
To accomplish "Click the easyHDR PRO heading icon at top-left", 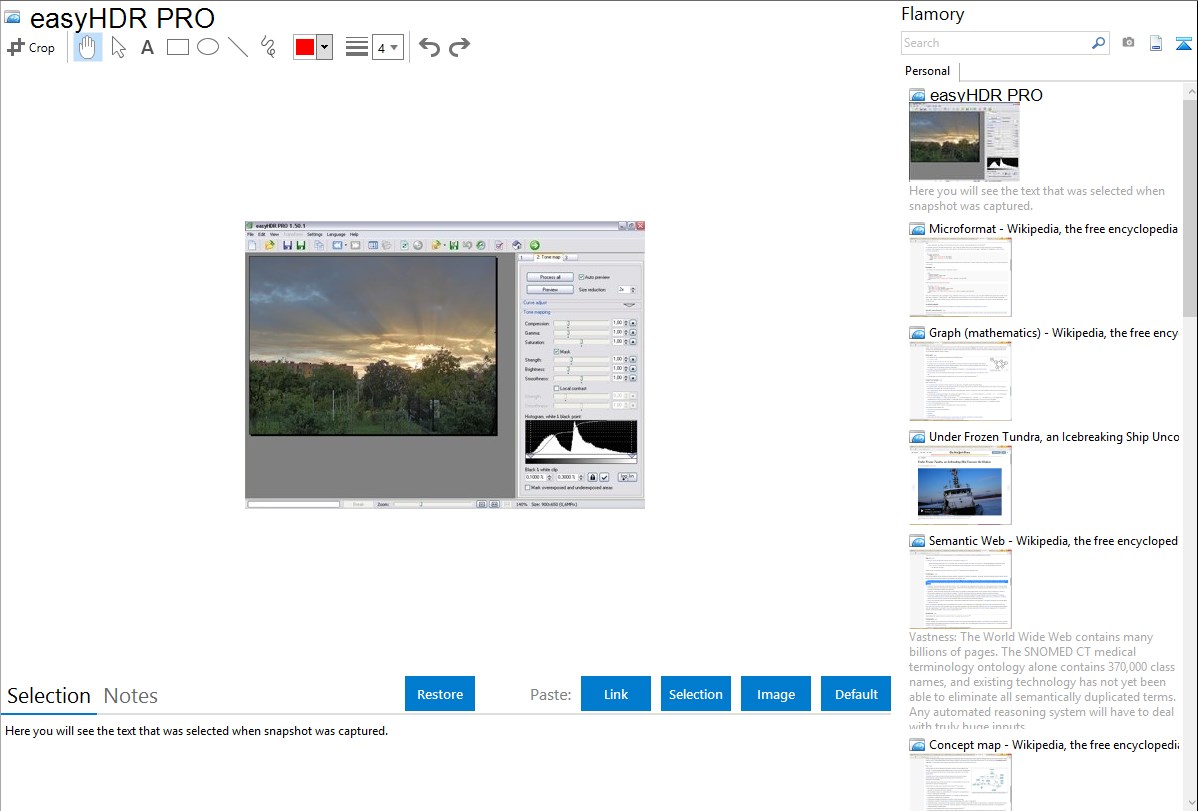I will pos(12,17).
